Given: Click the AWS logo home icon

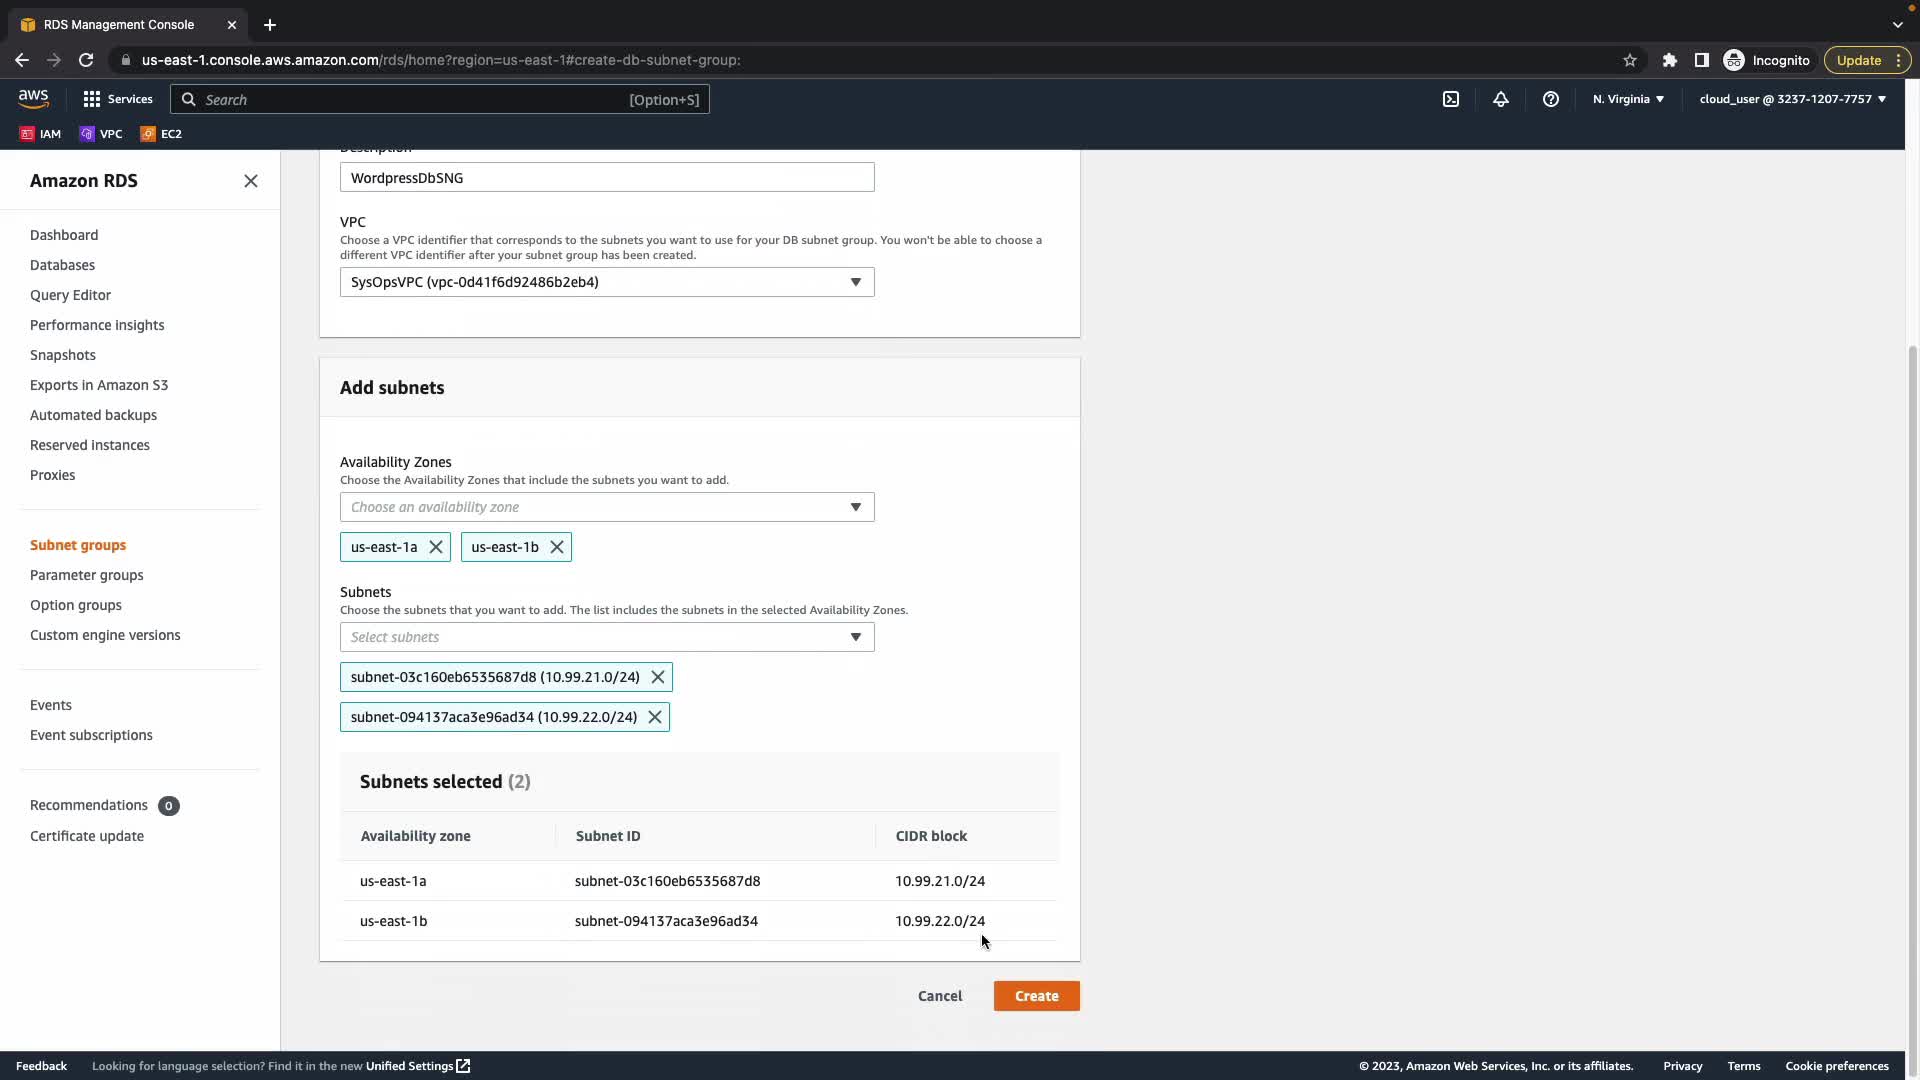Looking at the screenshot, I should coord(33,98).
